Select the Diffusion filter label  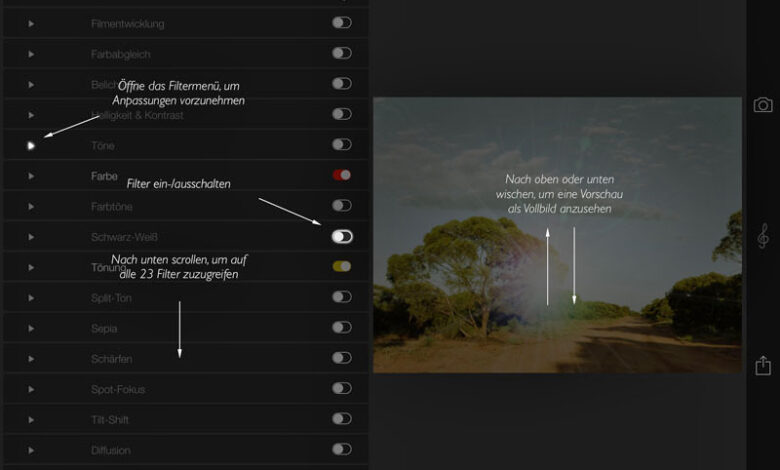[x=111, y=451]
